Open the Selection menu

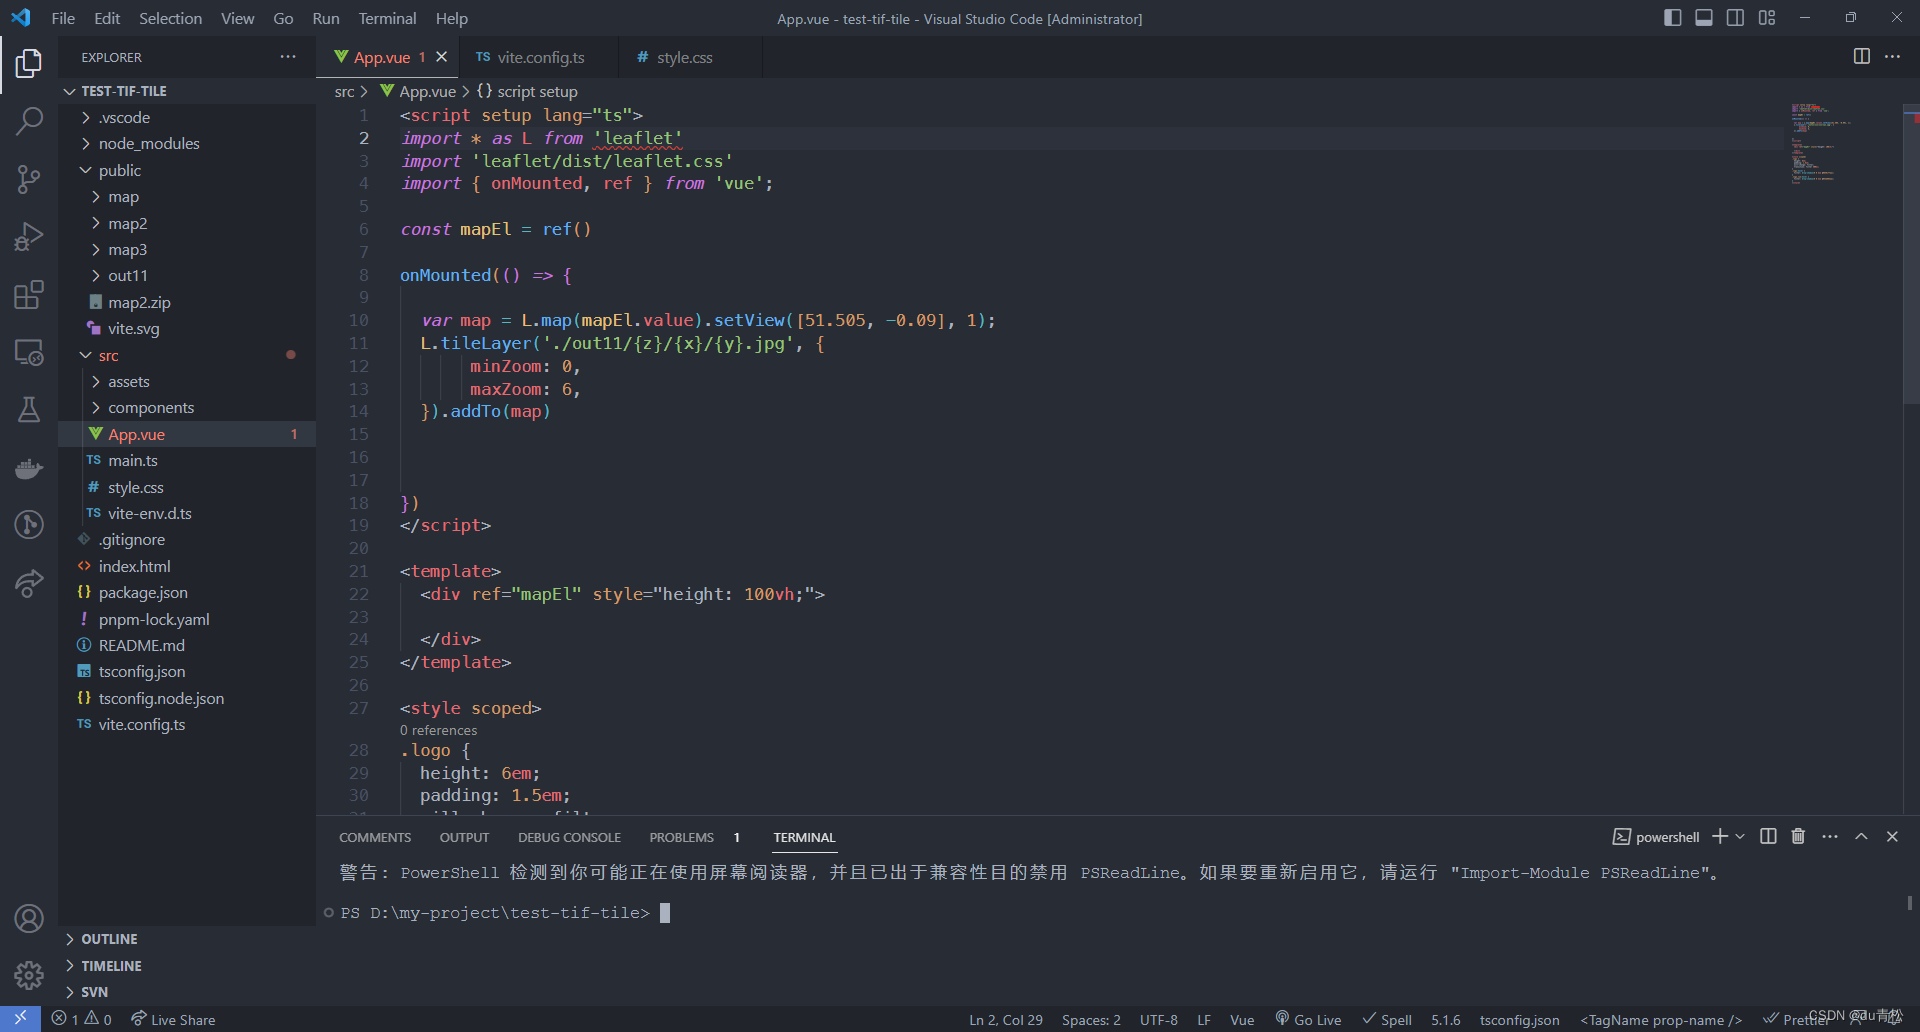coord(170,18)
